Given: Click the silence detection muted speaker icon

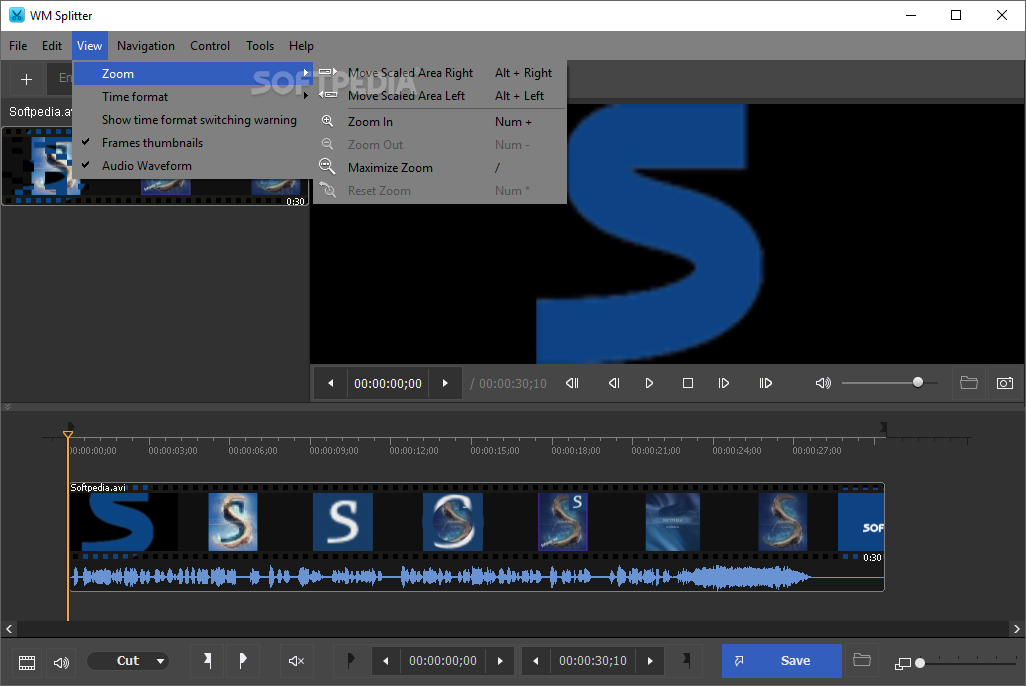Looking at the screenshot, I should [x=296, y=661].
